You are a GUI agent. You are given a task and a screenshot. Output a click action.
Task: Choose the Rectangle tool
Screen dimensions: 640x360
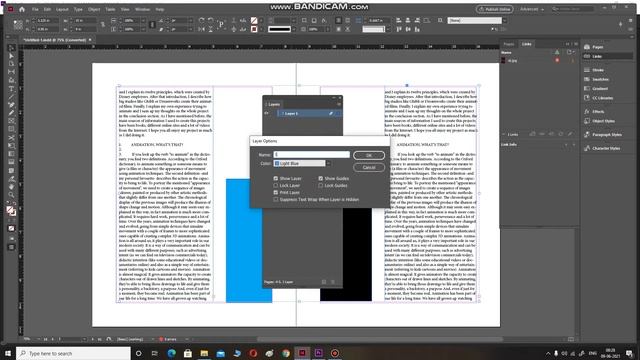[x=11, y=129]
